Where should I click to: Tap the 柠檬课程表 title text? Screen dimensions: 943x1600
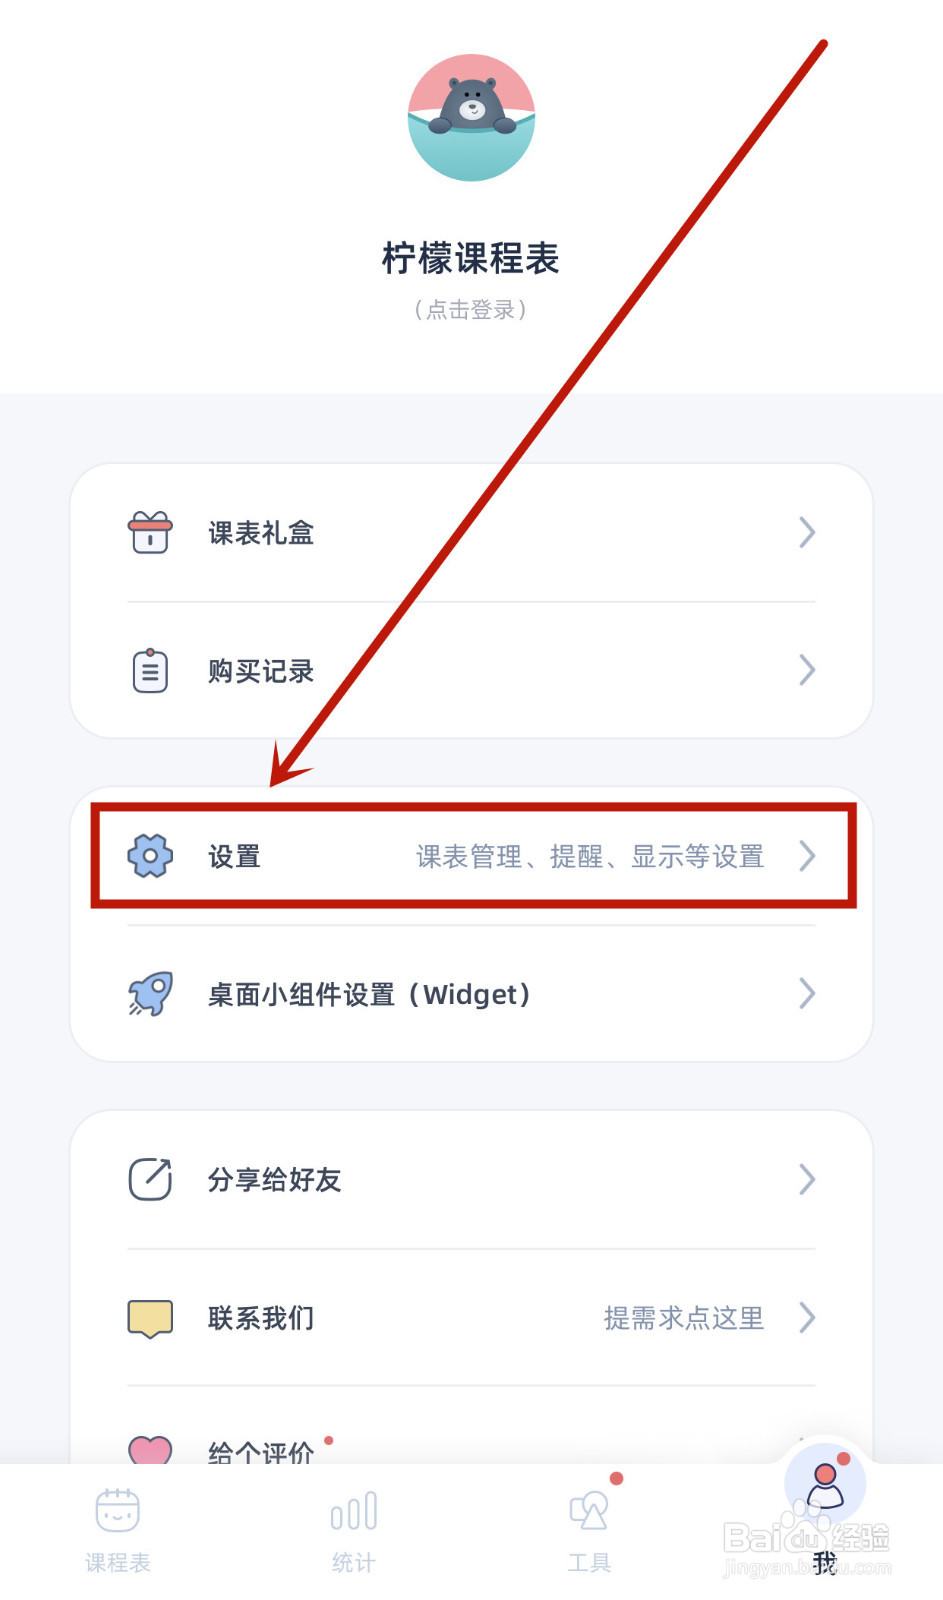tap(470, 258)
